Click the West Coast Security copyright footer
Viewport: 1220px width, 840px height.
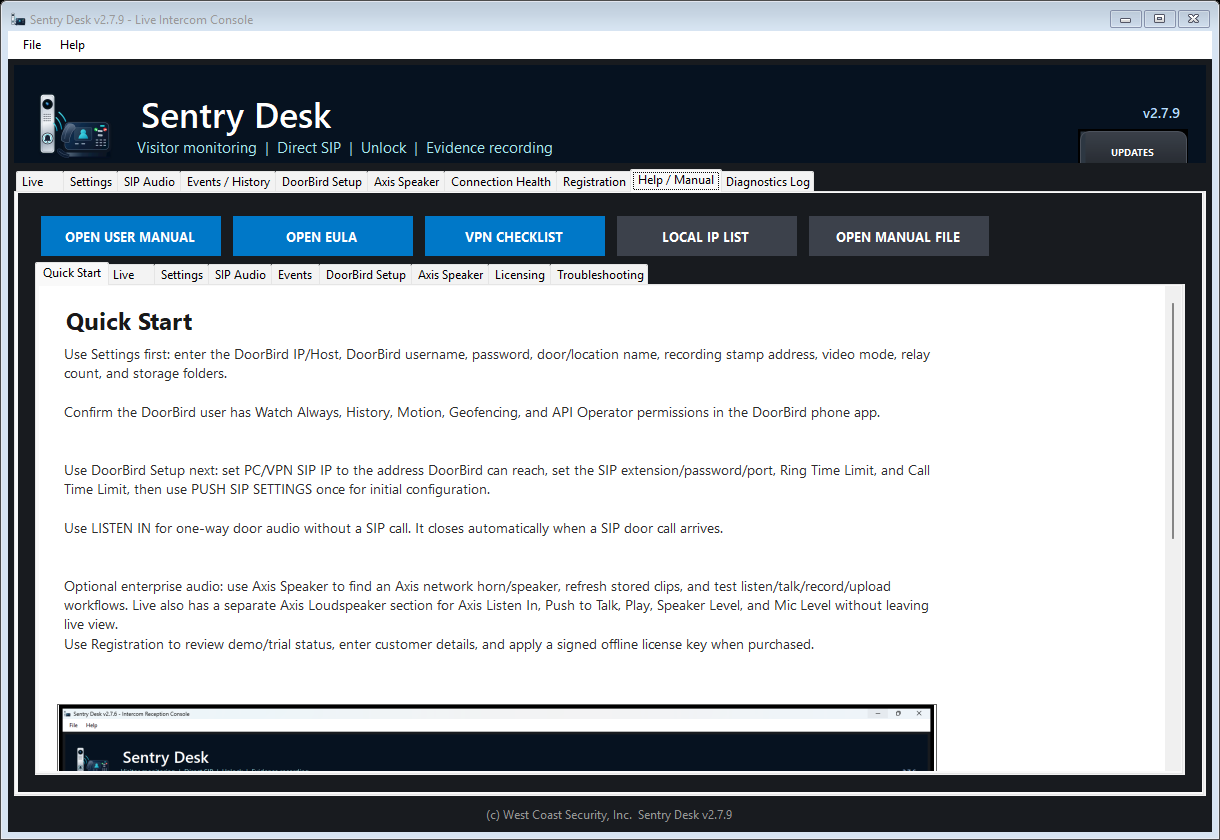tap(609, 815)
